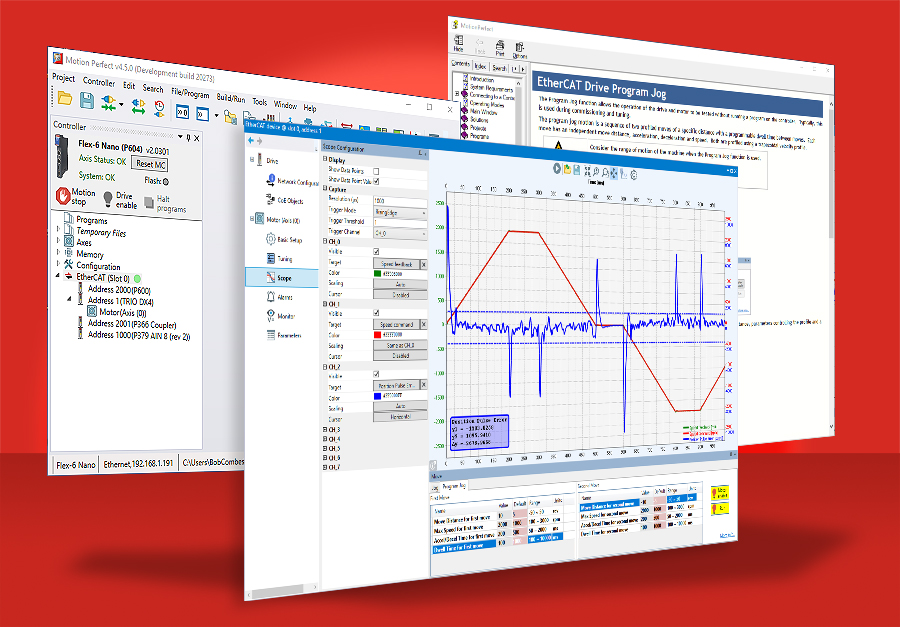Image resolution: width=900 pixels, height=627 pixels.
Task: Open the Tuning item in the drive sidebar
Action: 279,258
